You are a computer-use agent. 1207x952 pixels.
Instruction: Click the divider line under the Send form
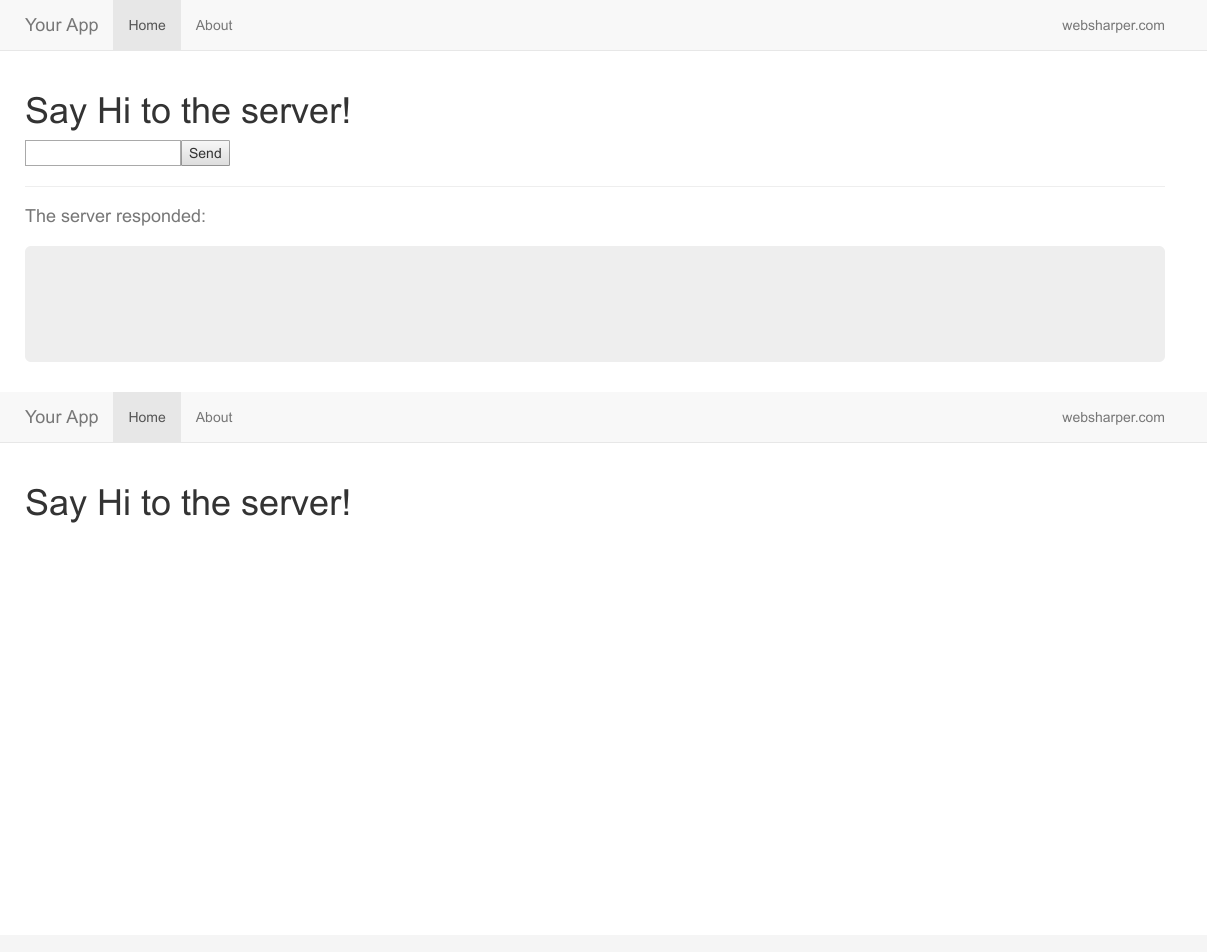point(595,186)
